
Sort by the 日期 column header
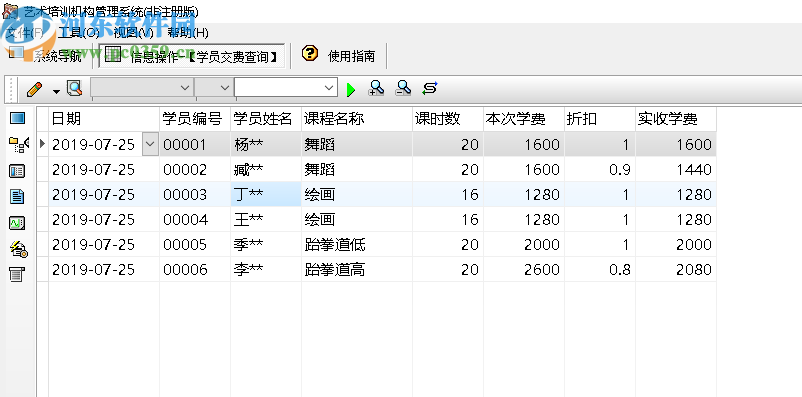[x=104, y=119]
